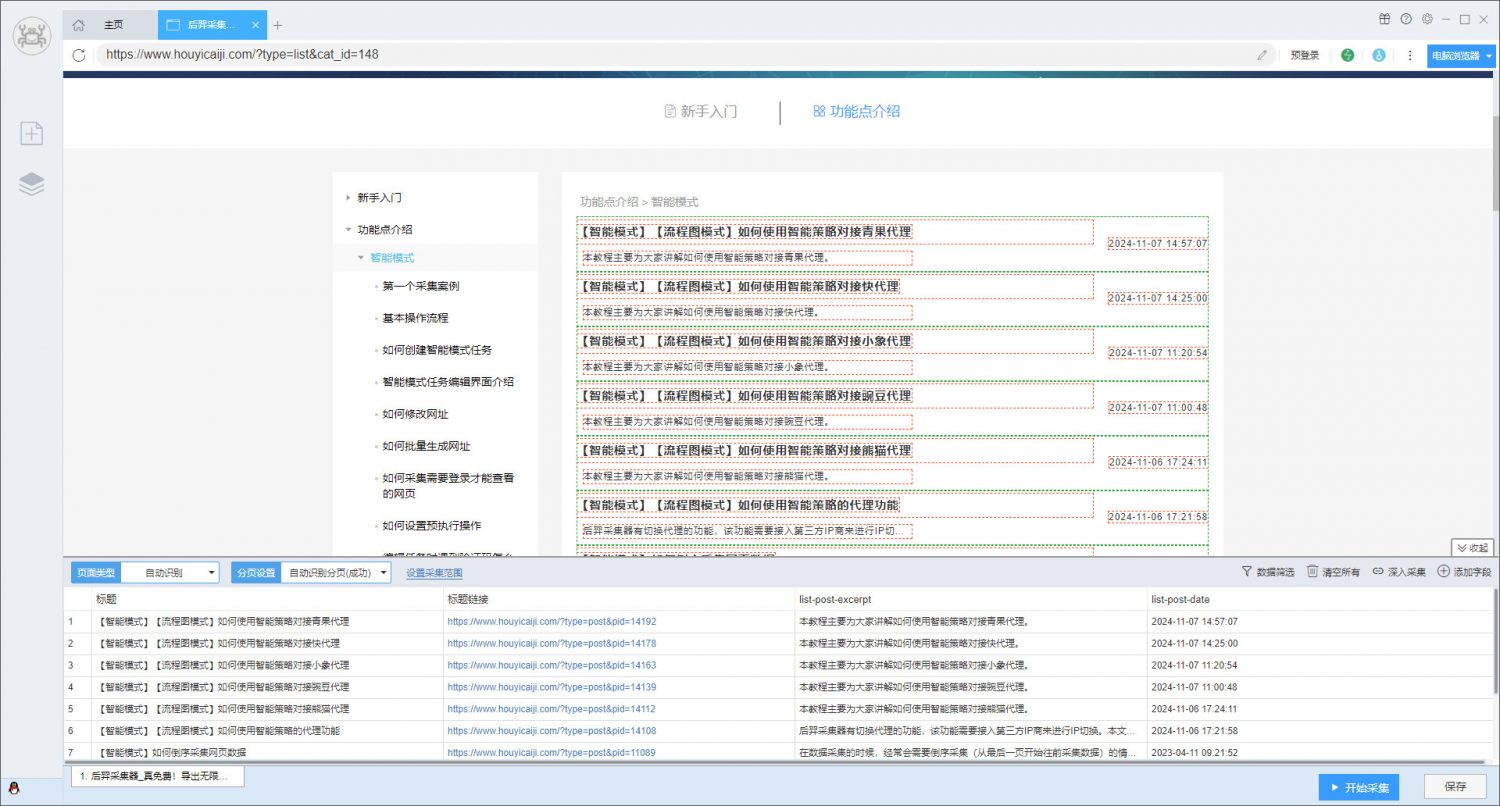Click the 开始采集 start button
Image resolution: width=1500 pixels, height=806 pixels.
[1357, 787]
